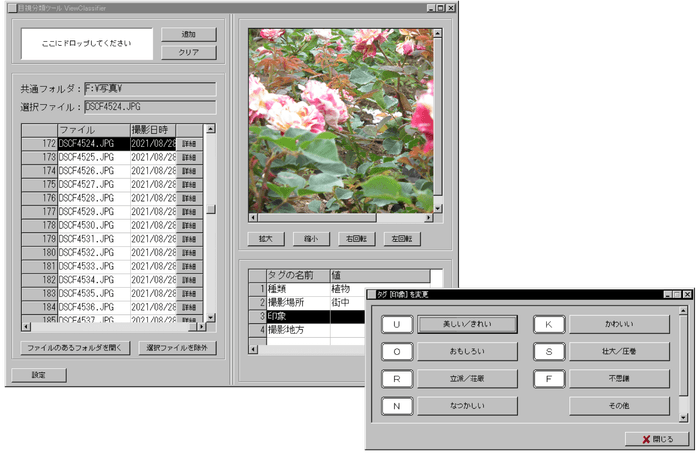Choose おもしろい in tag dialog
Viewport: 700px width, 454px height.
[x=467, y=351]
